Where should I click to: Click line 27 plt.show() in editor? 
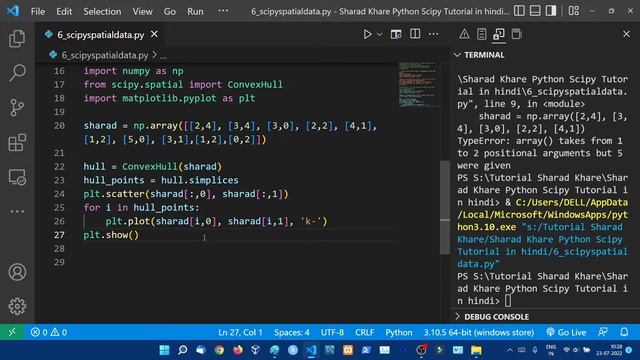(111, 235)
